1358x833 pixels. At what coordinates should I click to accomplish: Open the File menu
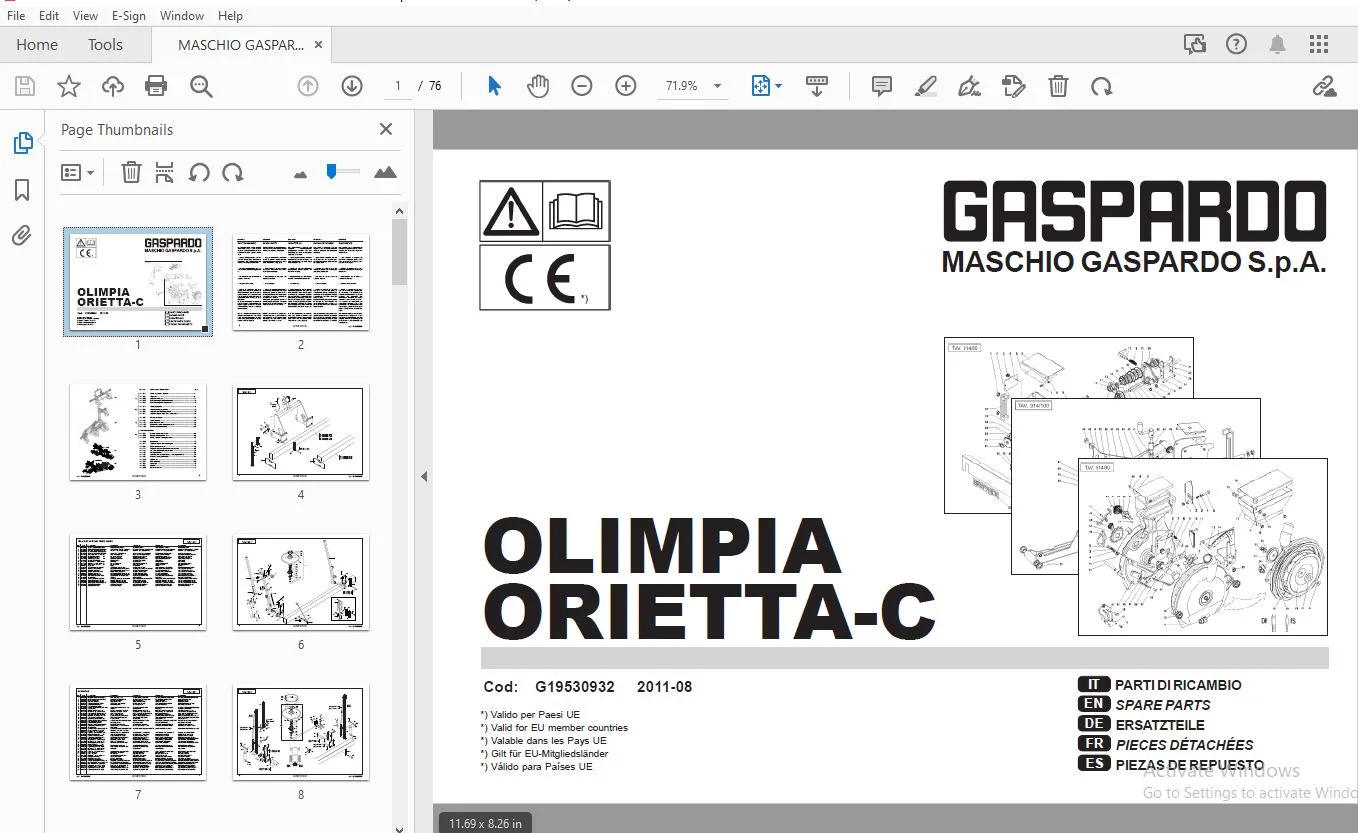pos(16,15)
